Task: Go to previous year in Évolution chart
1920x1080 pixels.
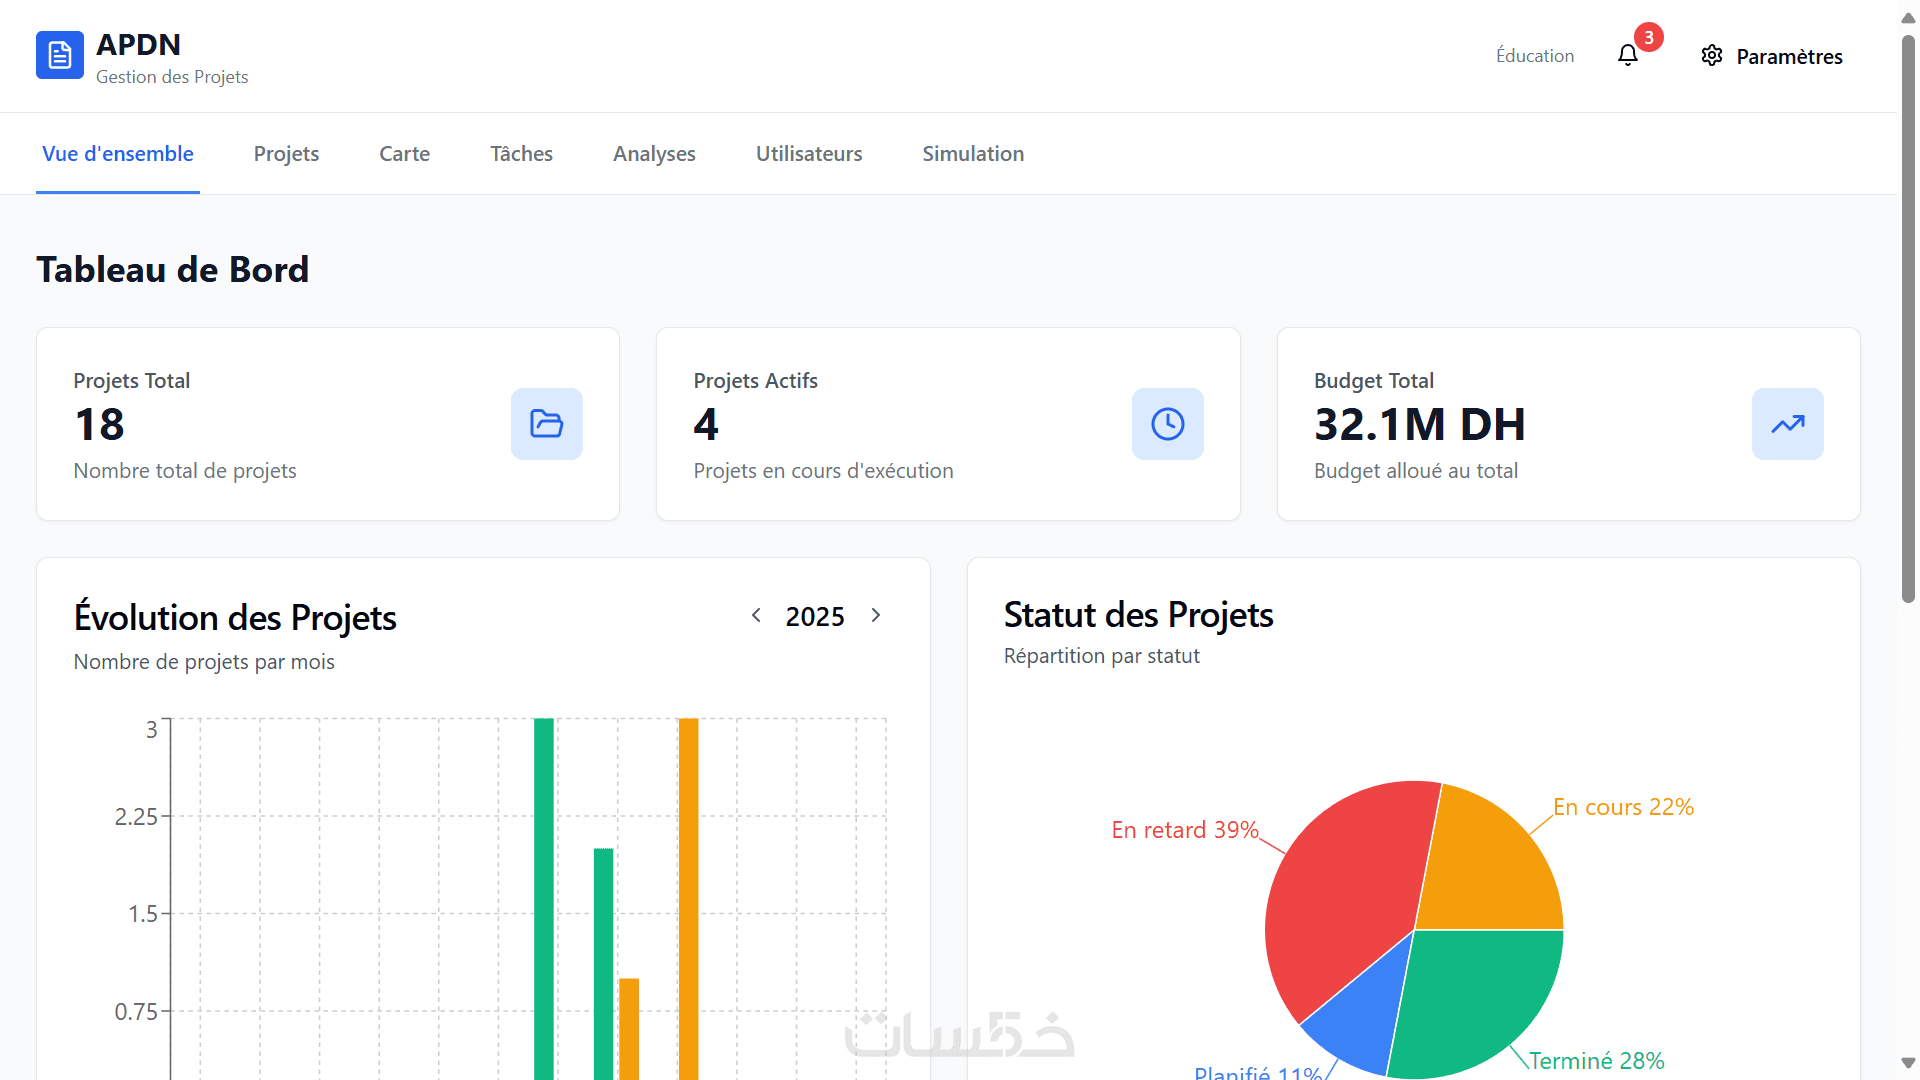Action: coord(756,616)
